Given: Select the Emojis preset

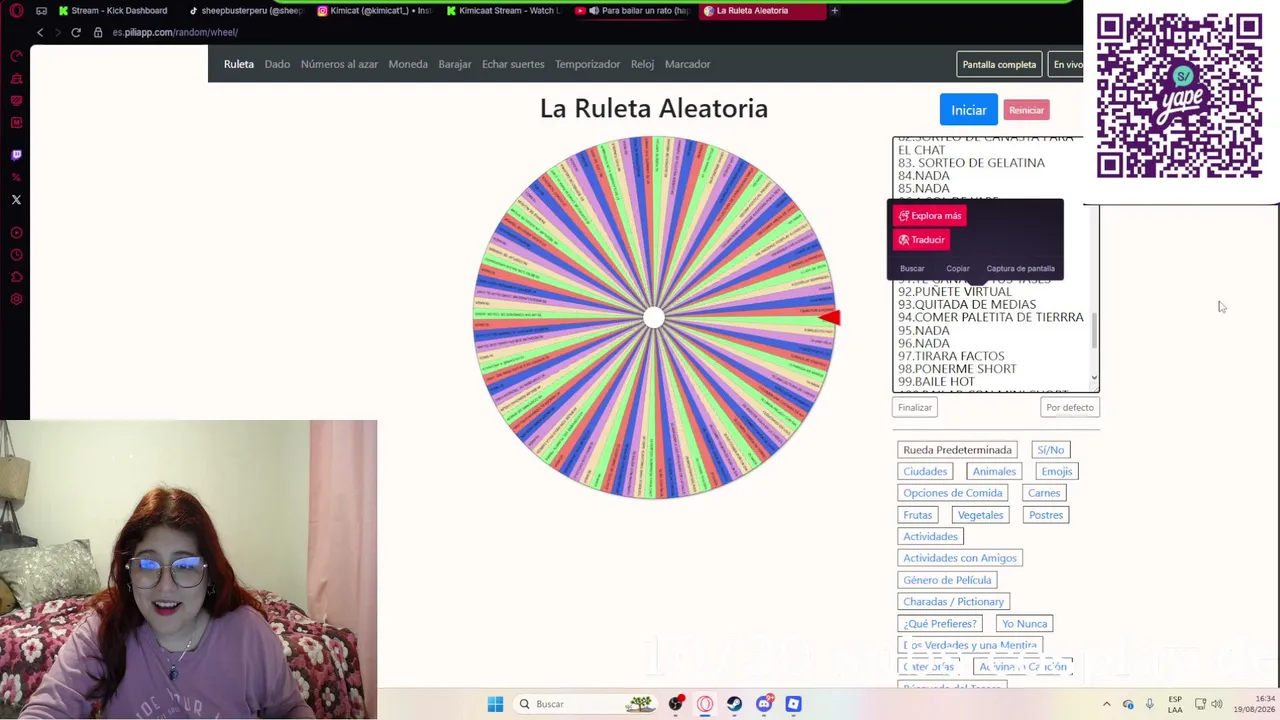Looking at the screenshot, I should click(x=1056, y=471).
